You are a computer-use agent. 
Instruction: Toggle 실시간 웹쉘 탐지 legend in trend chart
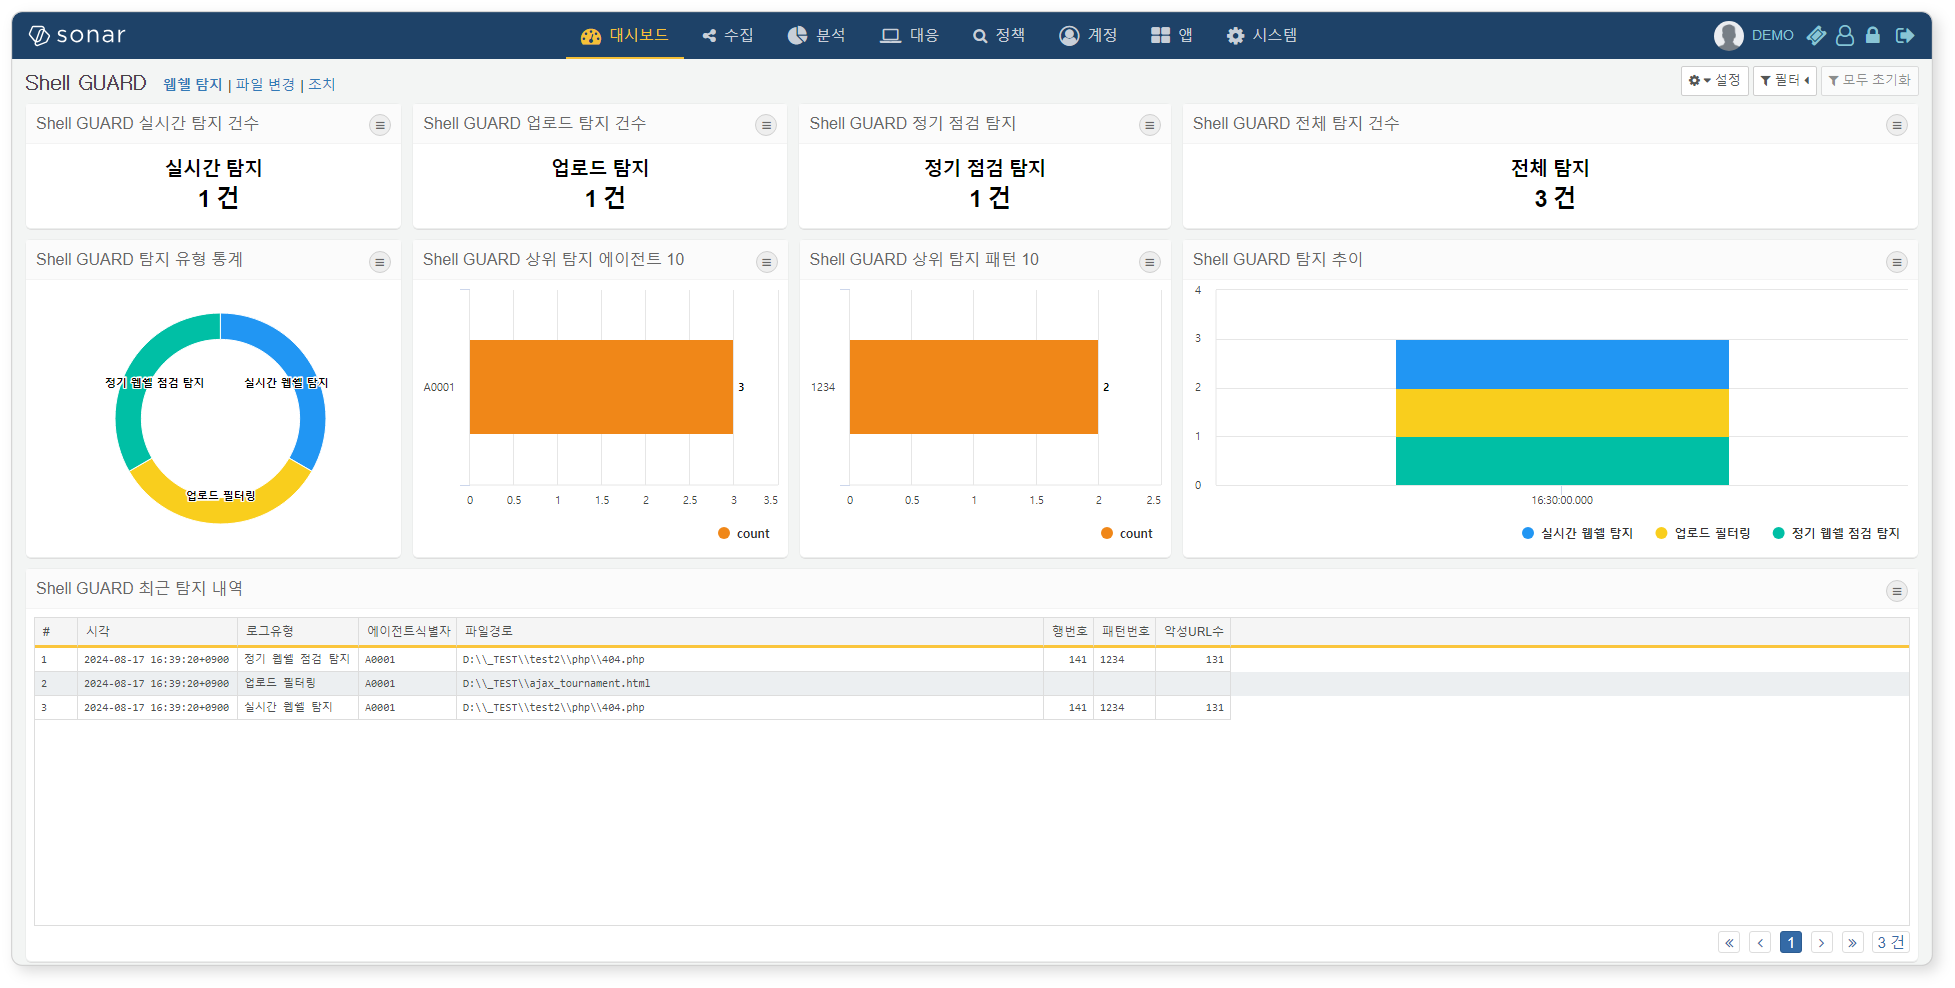[x=1577, y=534]
